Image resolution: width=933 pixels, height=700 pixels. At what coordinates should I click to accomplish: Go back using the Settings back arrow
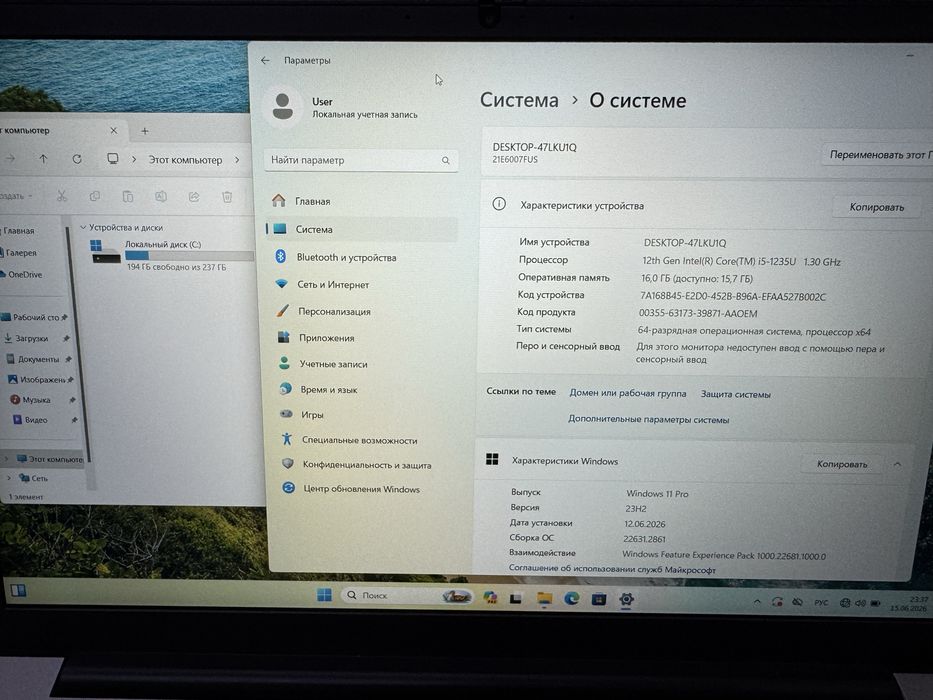coord(265,60)
